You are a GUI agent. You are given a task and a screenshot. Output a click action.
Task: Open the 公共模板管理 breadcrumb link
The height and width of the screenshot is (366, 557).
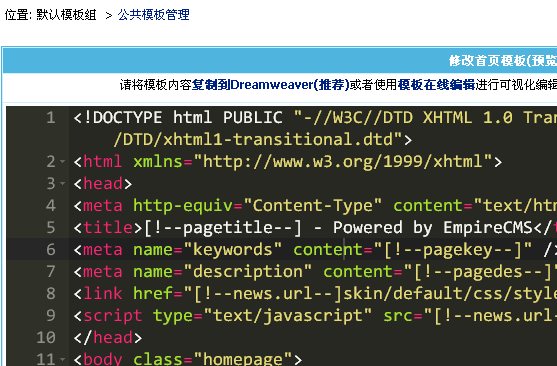pyautogui.click(x=153, y=15)
